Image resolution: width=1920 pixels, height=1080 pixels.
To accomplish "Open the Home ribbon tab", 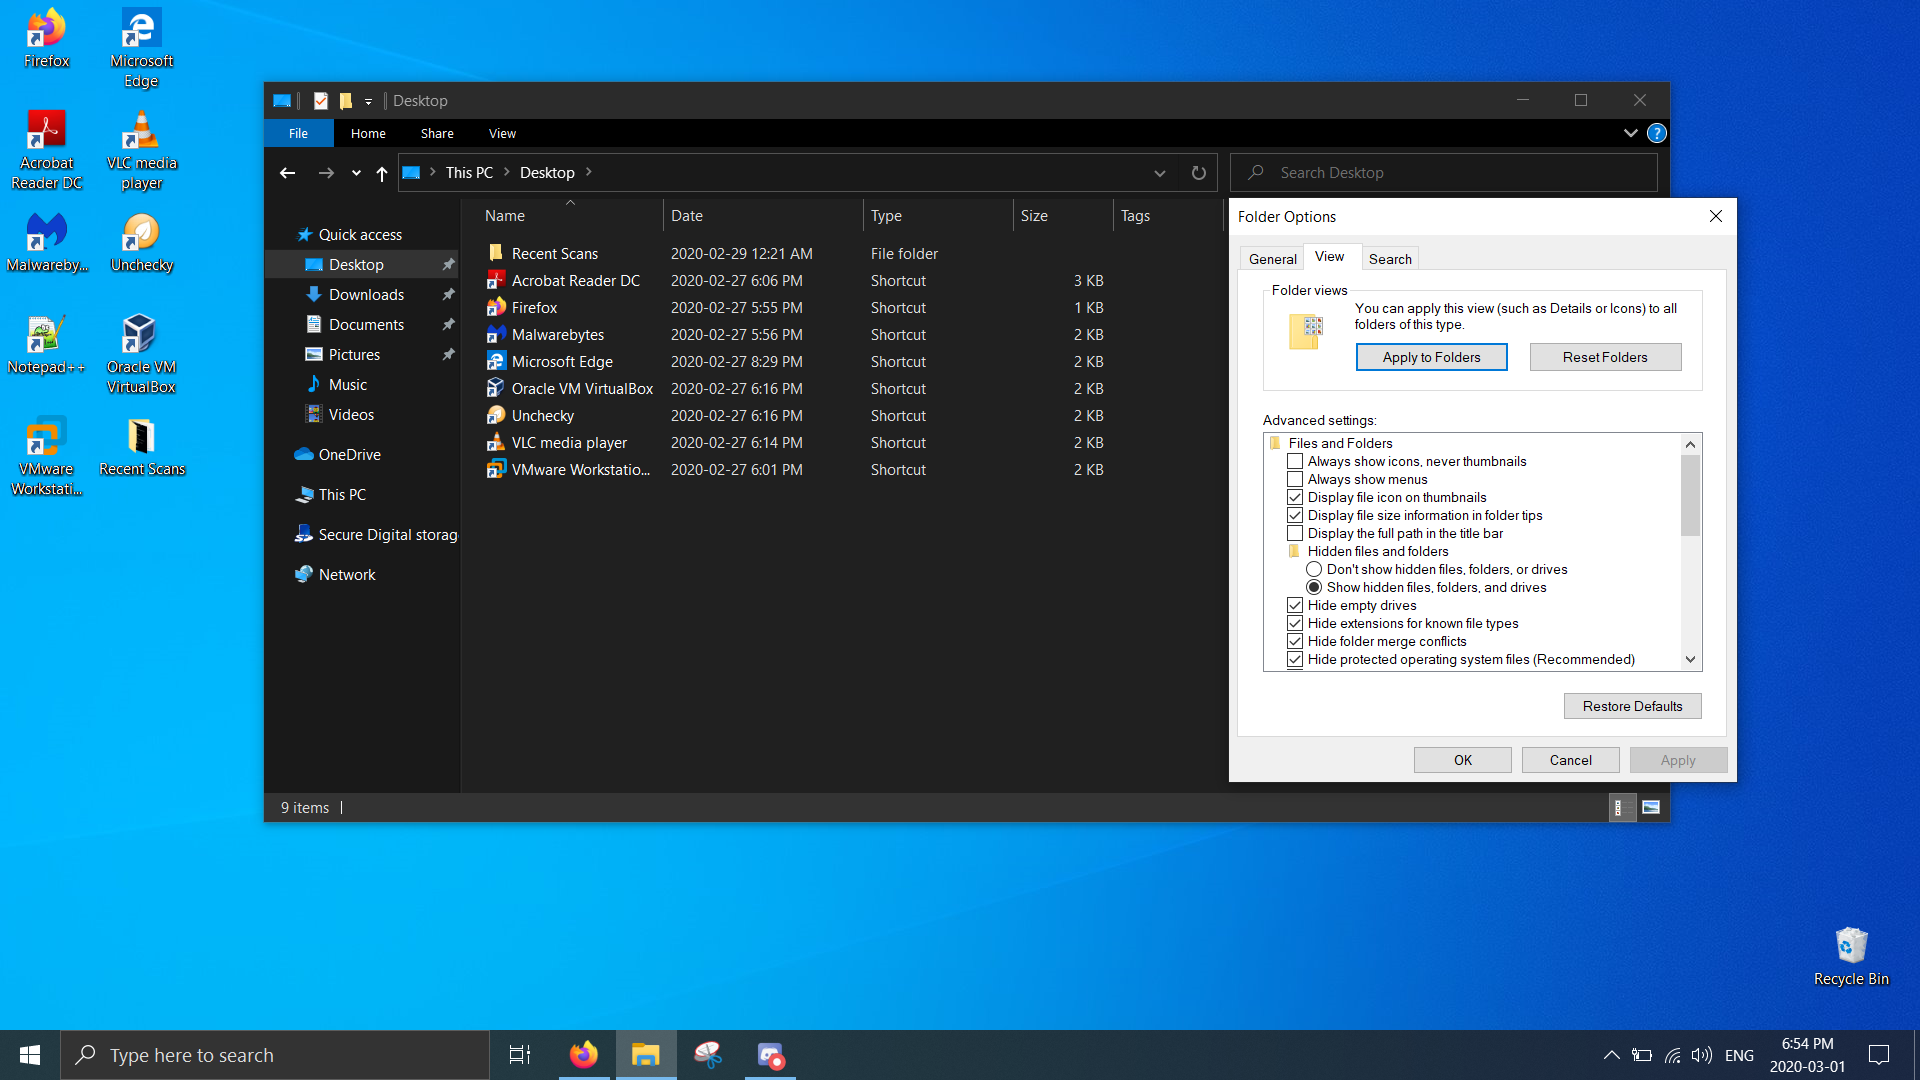I will pos(368,133).
